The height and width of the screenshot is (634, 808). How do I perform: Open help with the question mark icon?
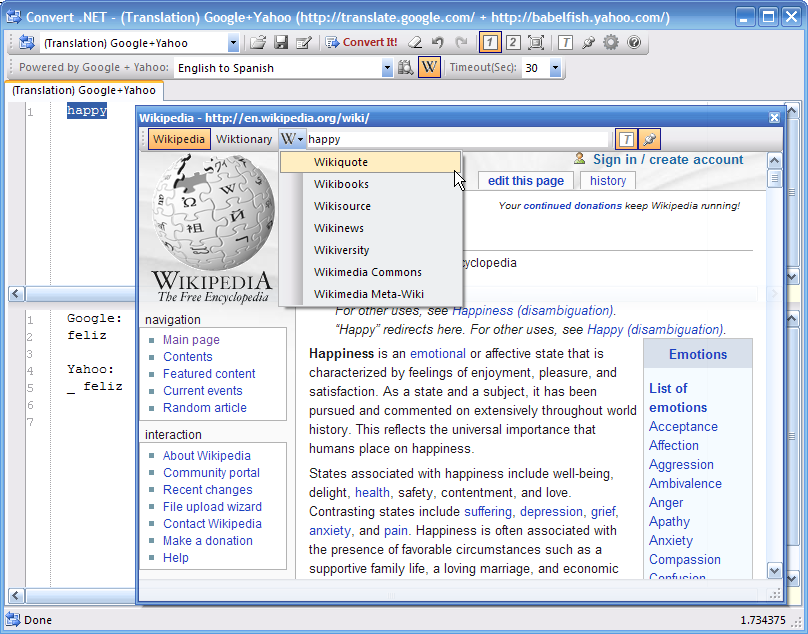click(x=634, y=42)
